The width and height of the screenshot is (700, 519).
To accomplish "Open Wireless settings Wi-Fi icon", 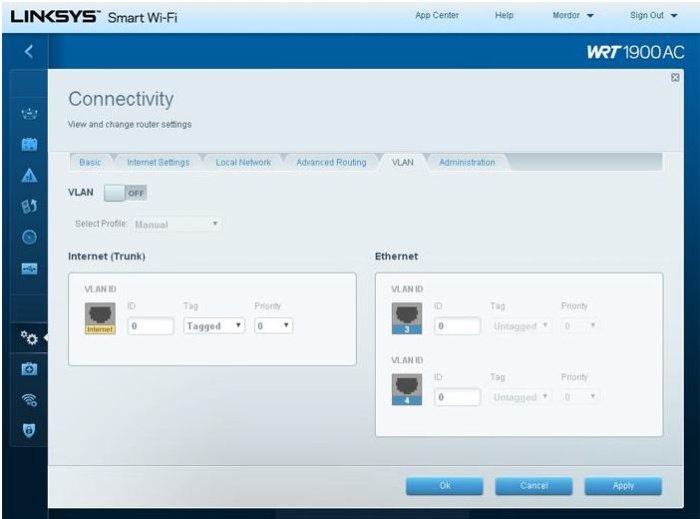I will point(29,400).
